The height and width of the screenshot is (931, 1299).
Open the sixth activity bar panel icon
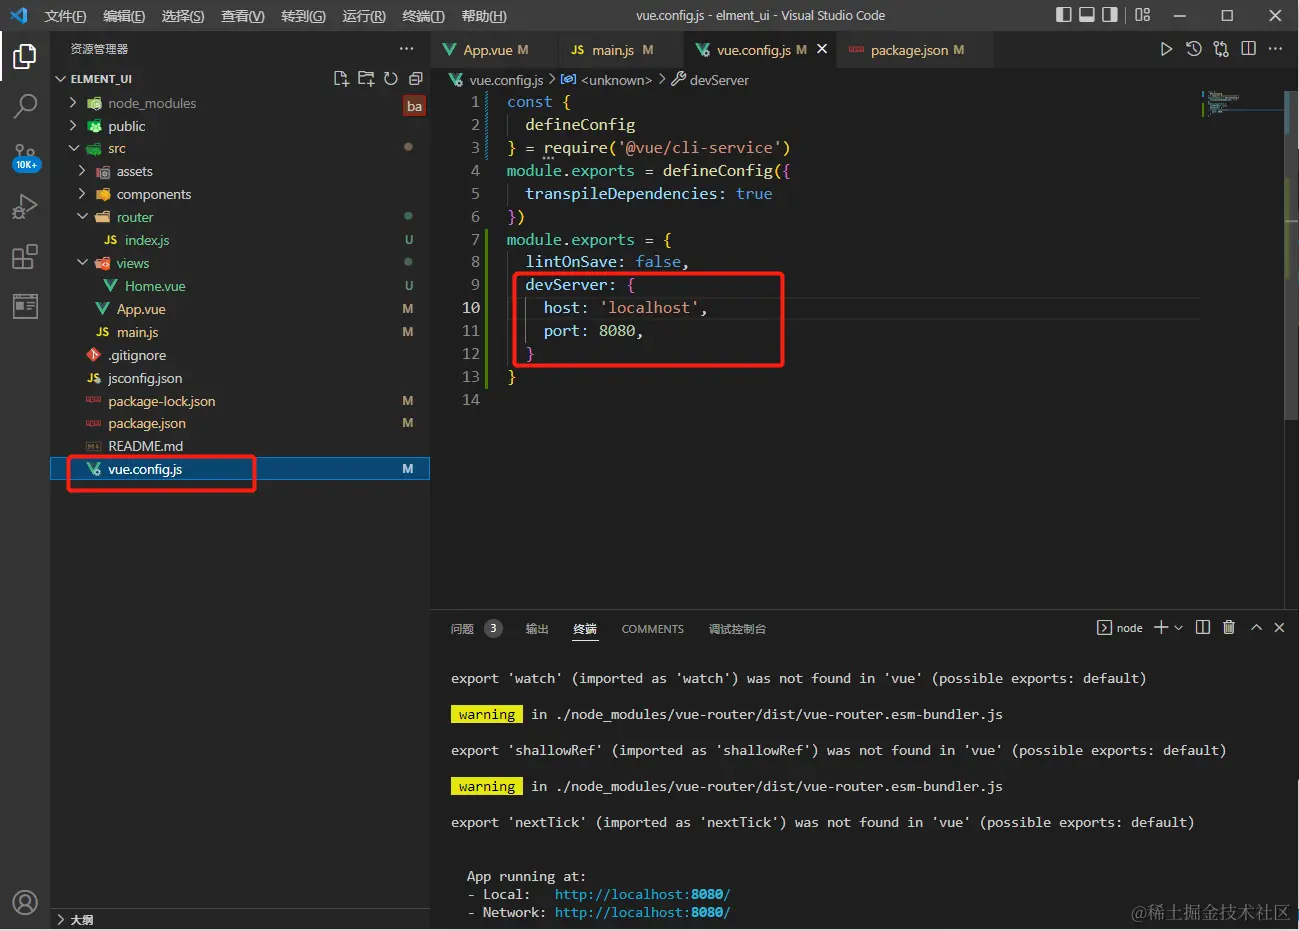tap(25, 306)
